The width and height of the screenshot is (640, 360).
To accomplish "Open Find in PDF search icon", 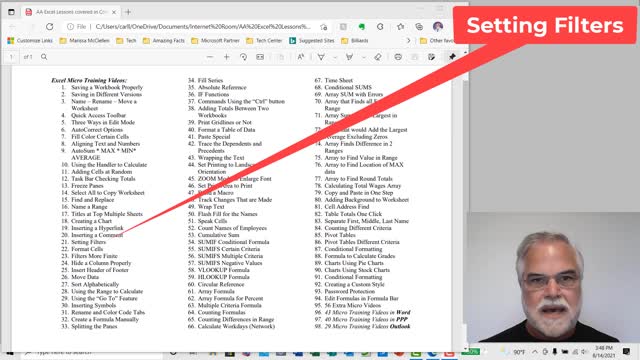I will coord(44,57).
